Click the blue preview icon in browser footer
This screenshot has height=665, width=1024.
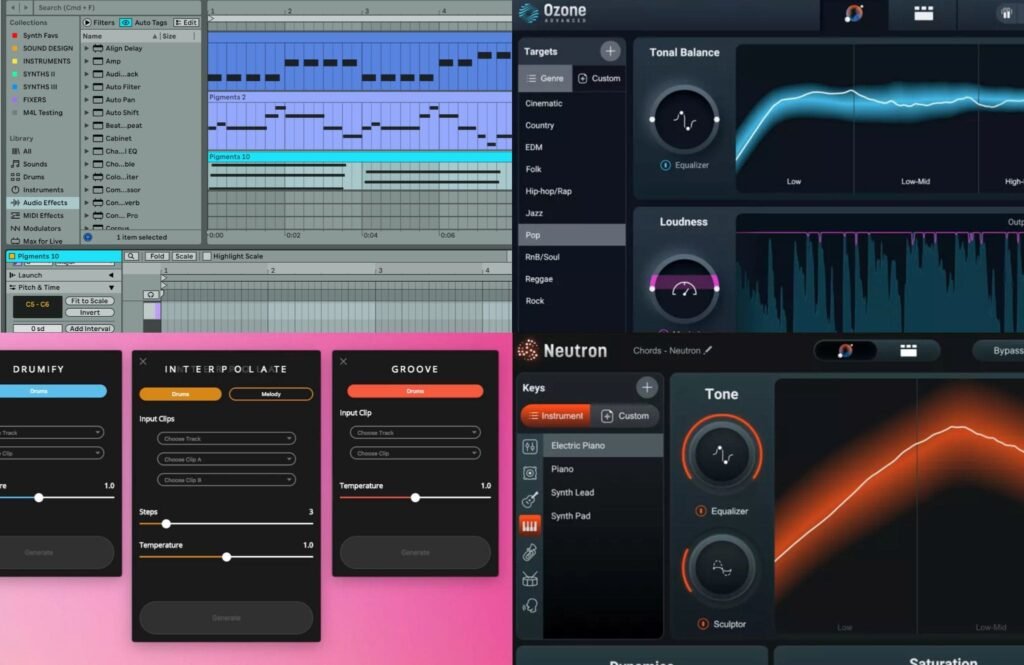pyautogui.click(x=88, y=237)
